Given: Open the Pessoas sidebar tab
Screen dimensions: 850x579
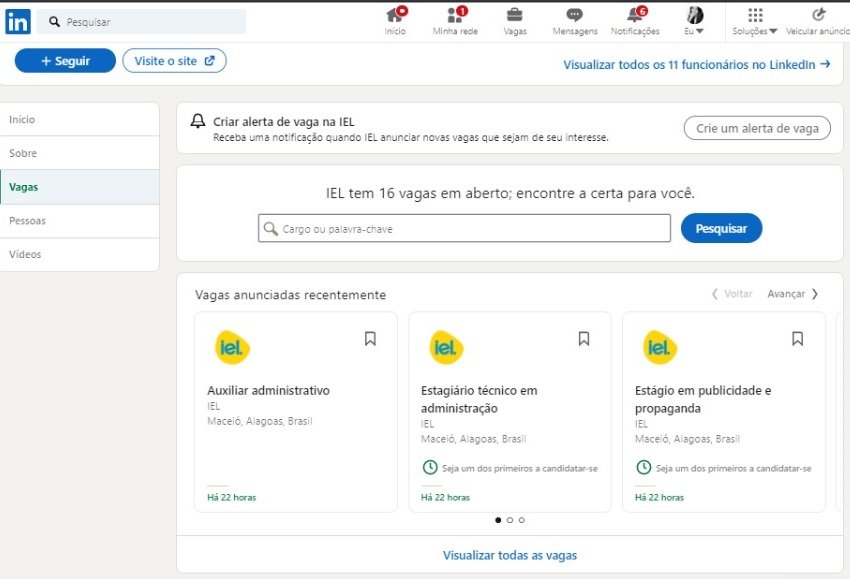Looking at the screenshot, I should (80, 221).
